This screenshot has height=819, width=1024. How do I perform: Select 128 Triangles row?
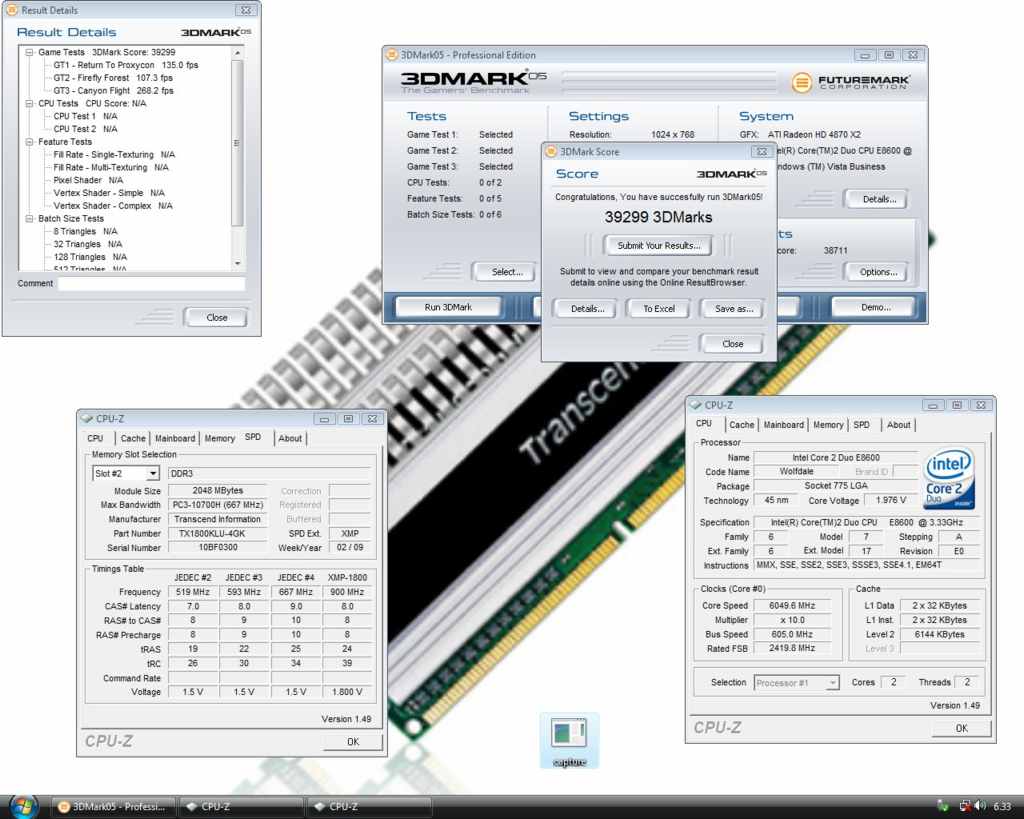(x=90, y=257)
